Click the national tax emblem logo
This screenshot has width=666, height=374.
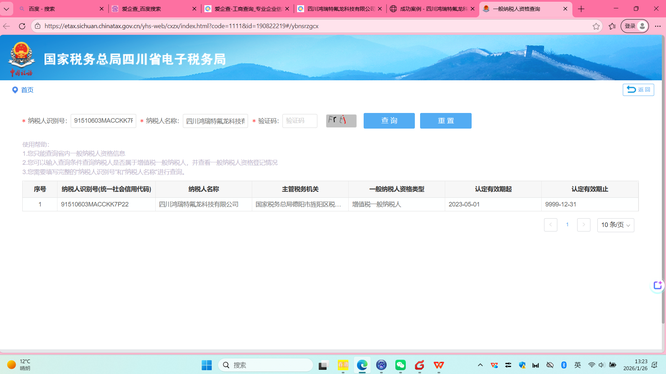(21, 59)
